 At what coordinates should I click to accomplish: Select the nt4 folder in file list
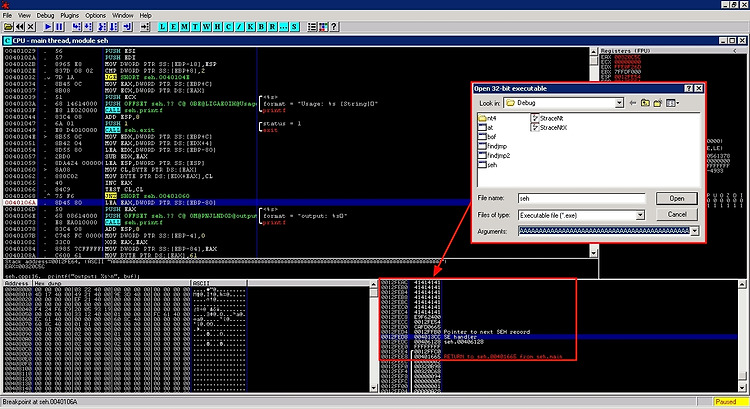click(487, 118)
